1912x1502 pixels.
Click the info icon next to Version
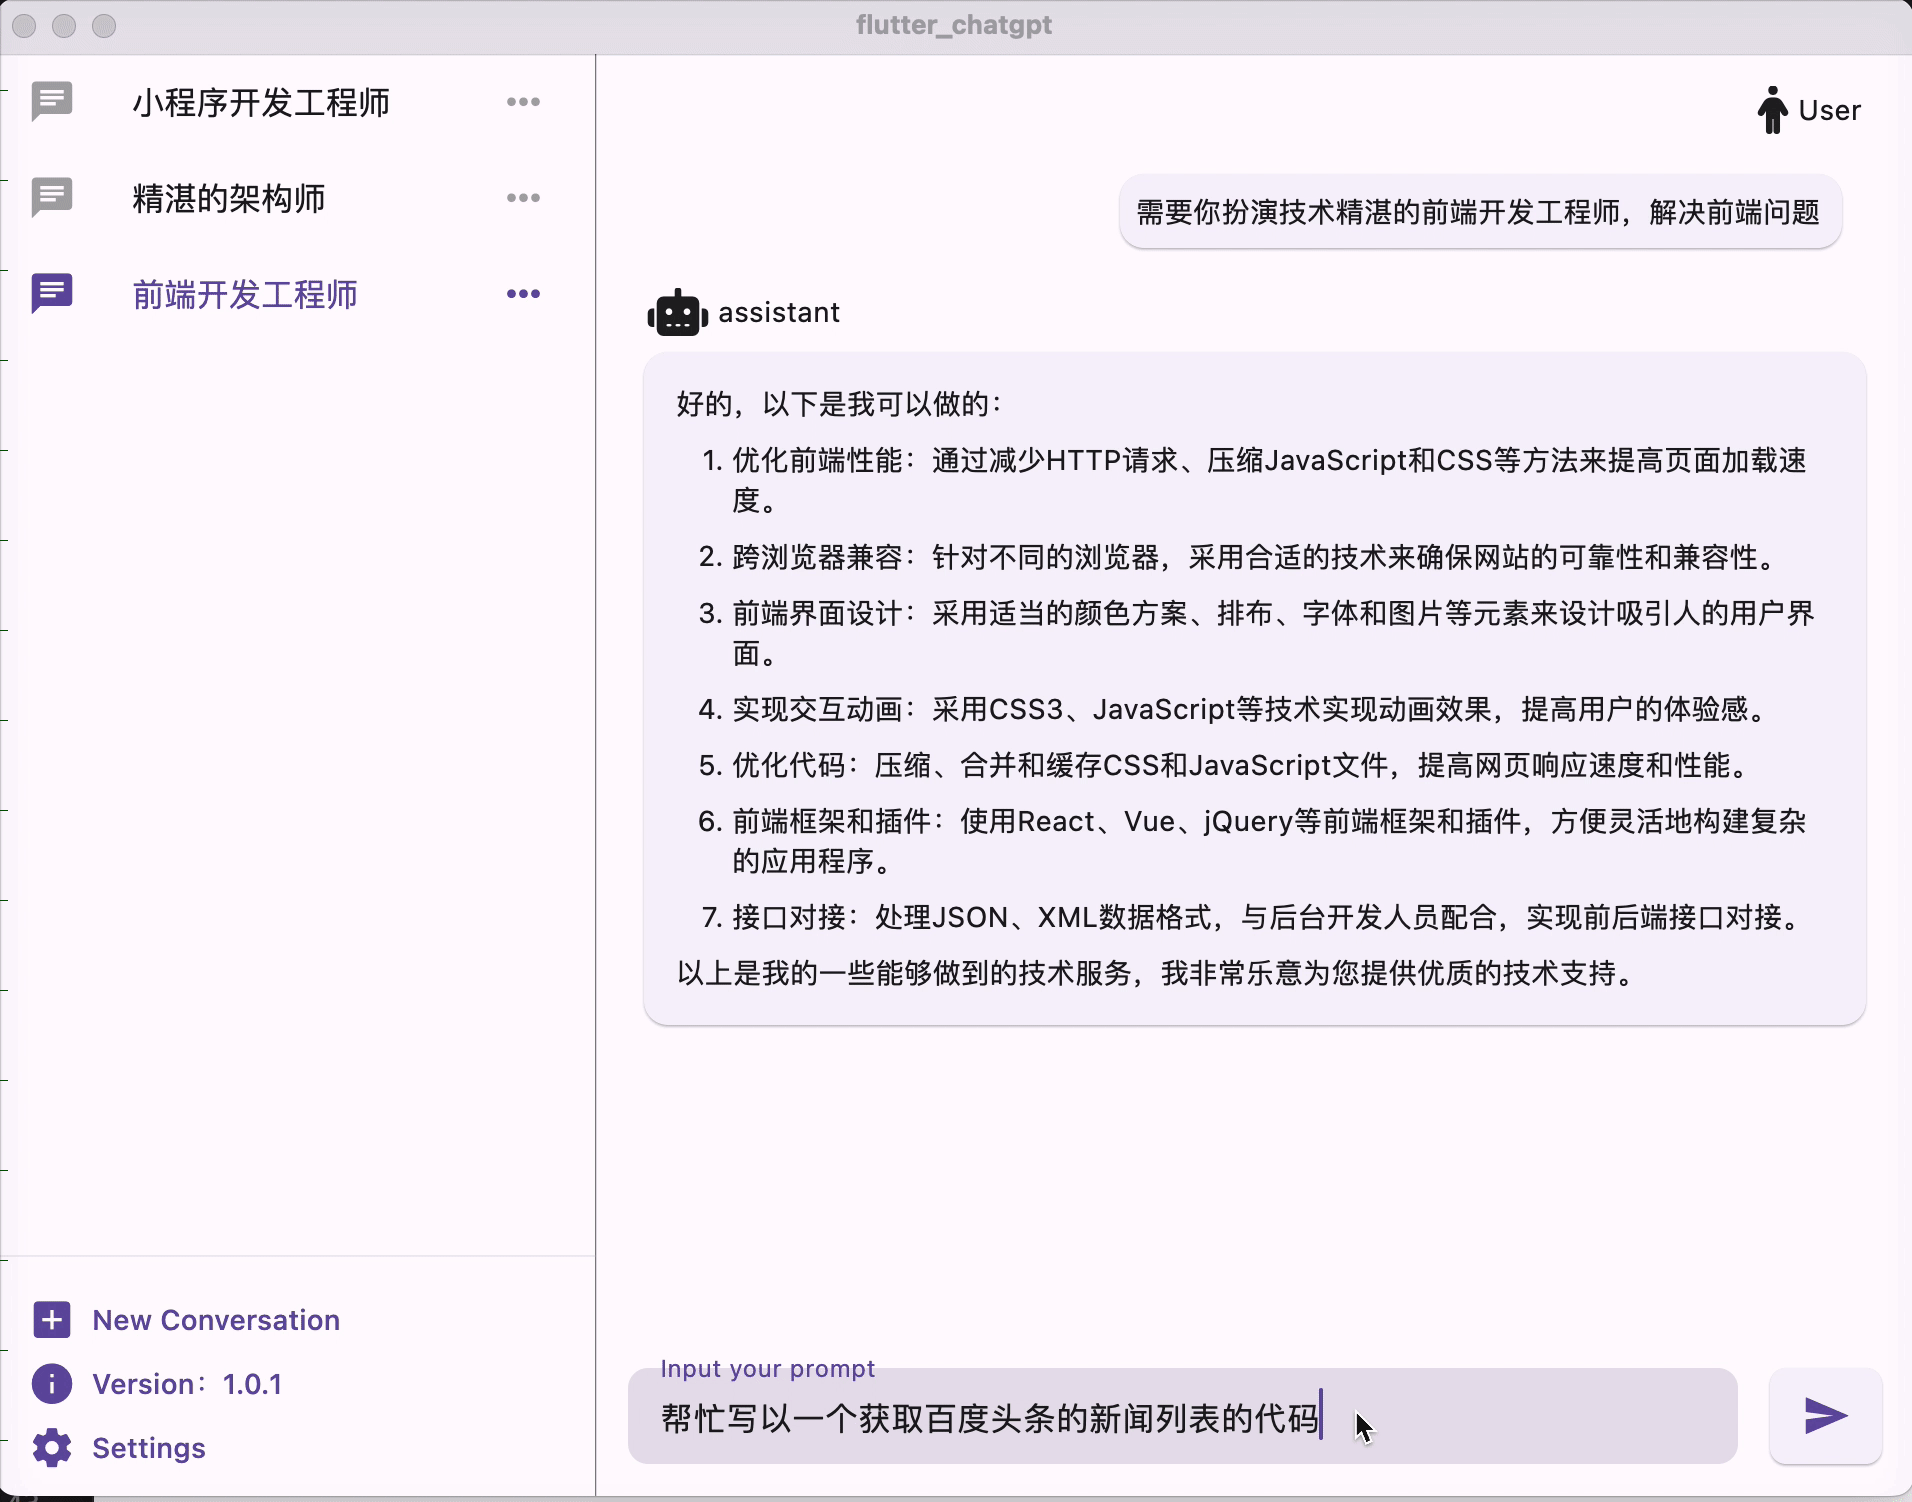tap(52, 1384)
